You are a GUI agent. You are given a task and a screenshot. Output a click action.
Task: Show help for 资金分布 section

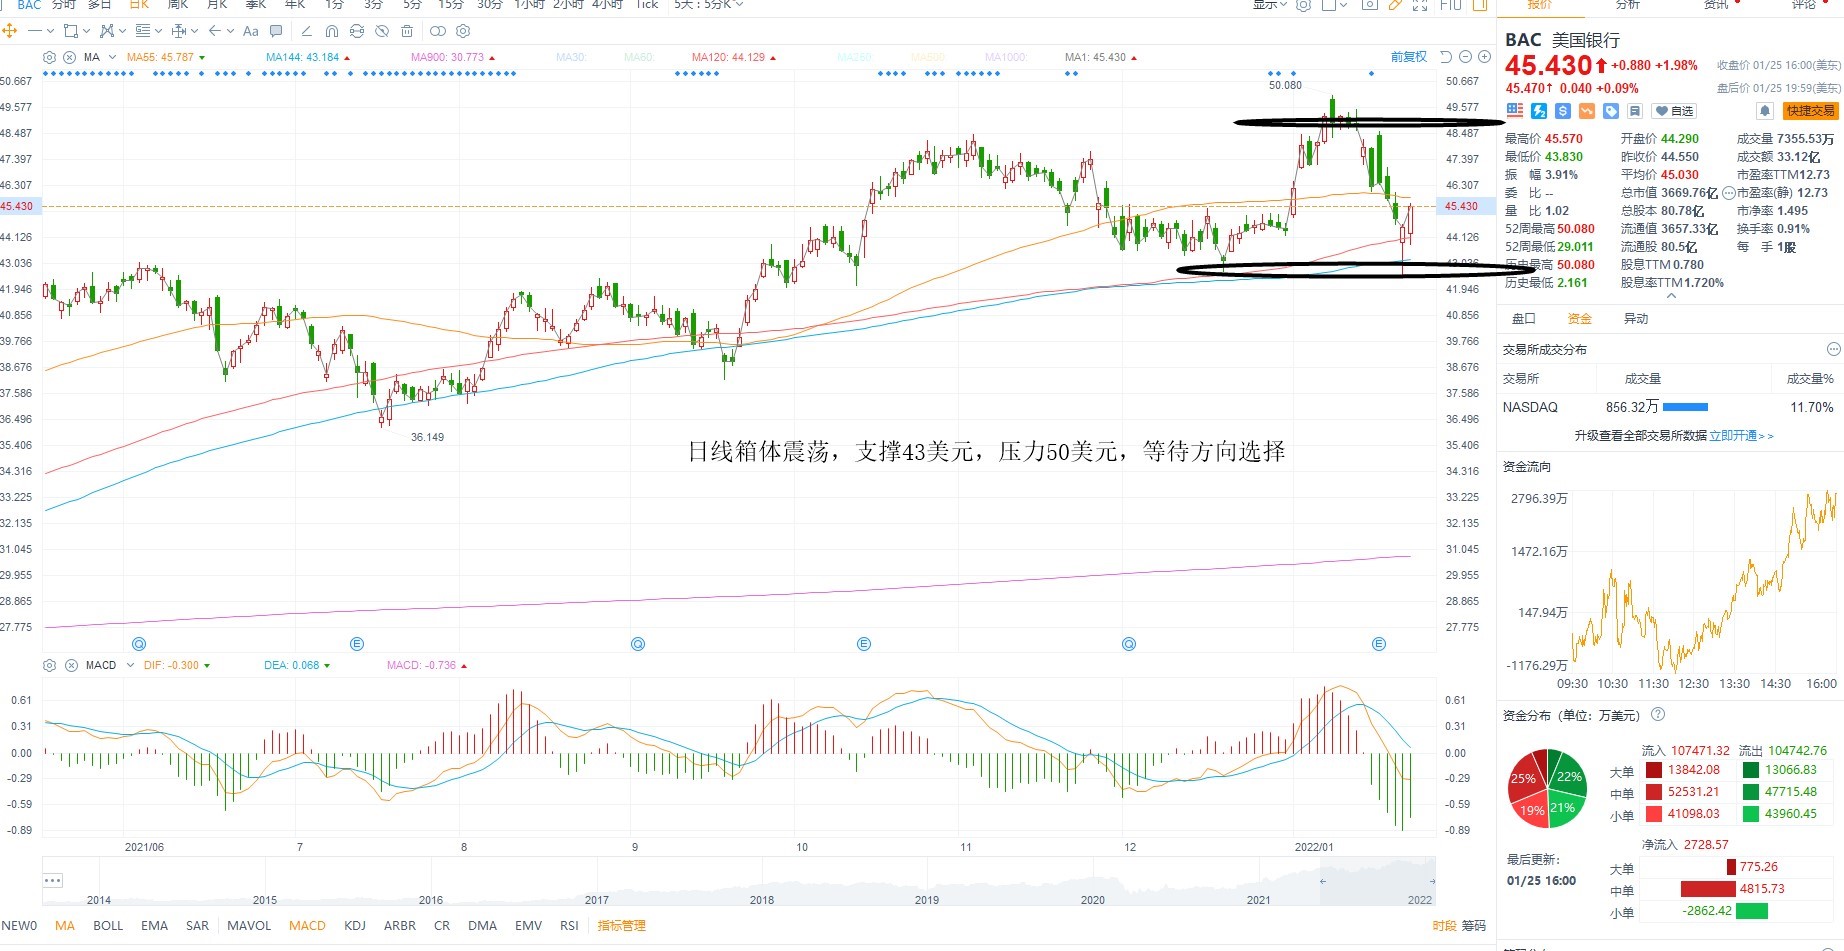1658,715
